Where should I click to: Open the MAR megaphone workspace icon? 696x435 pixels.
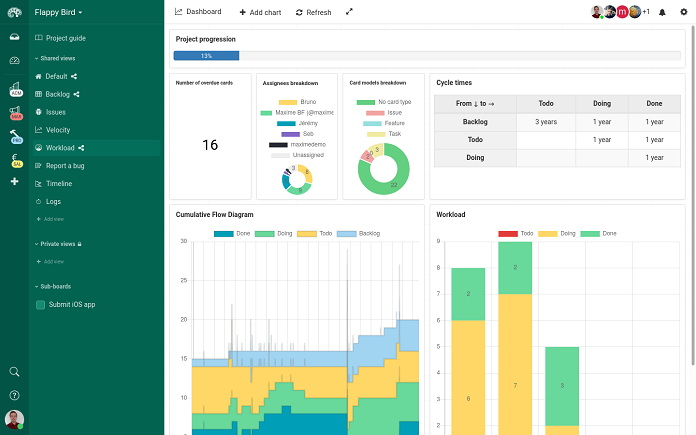16,113
